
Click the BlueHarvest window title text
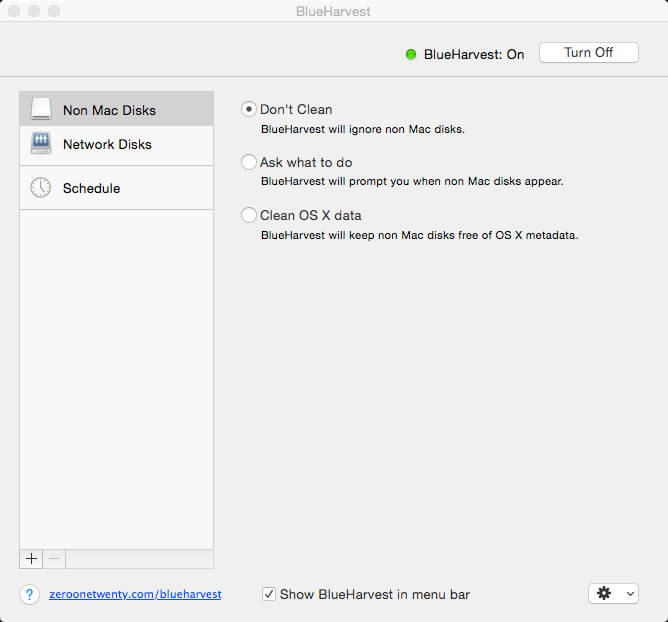coord(333,11)
